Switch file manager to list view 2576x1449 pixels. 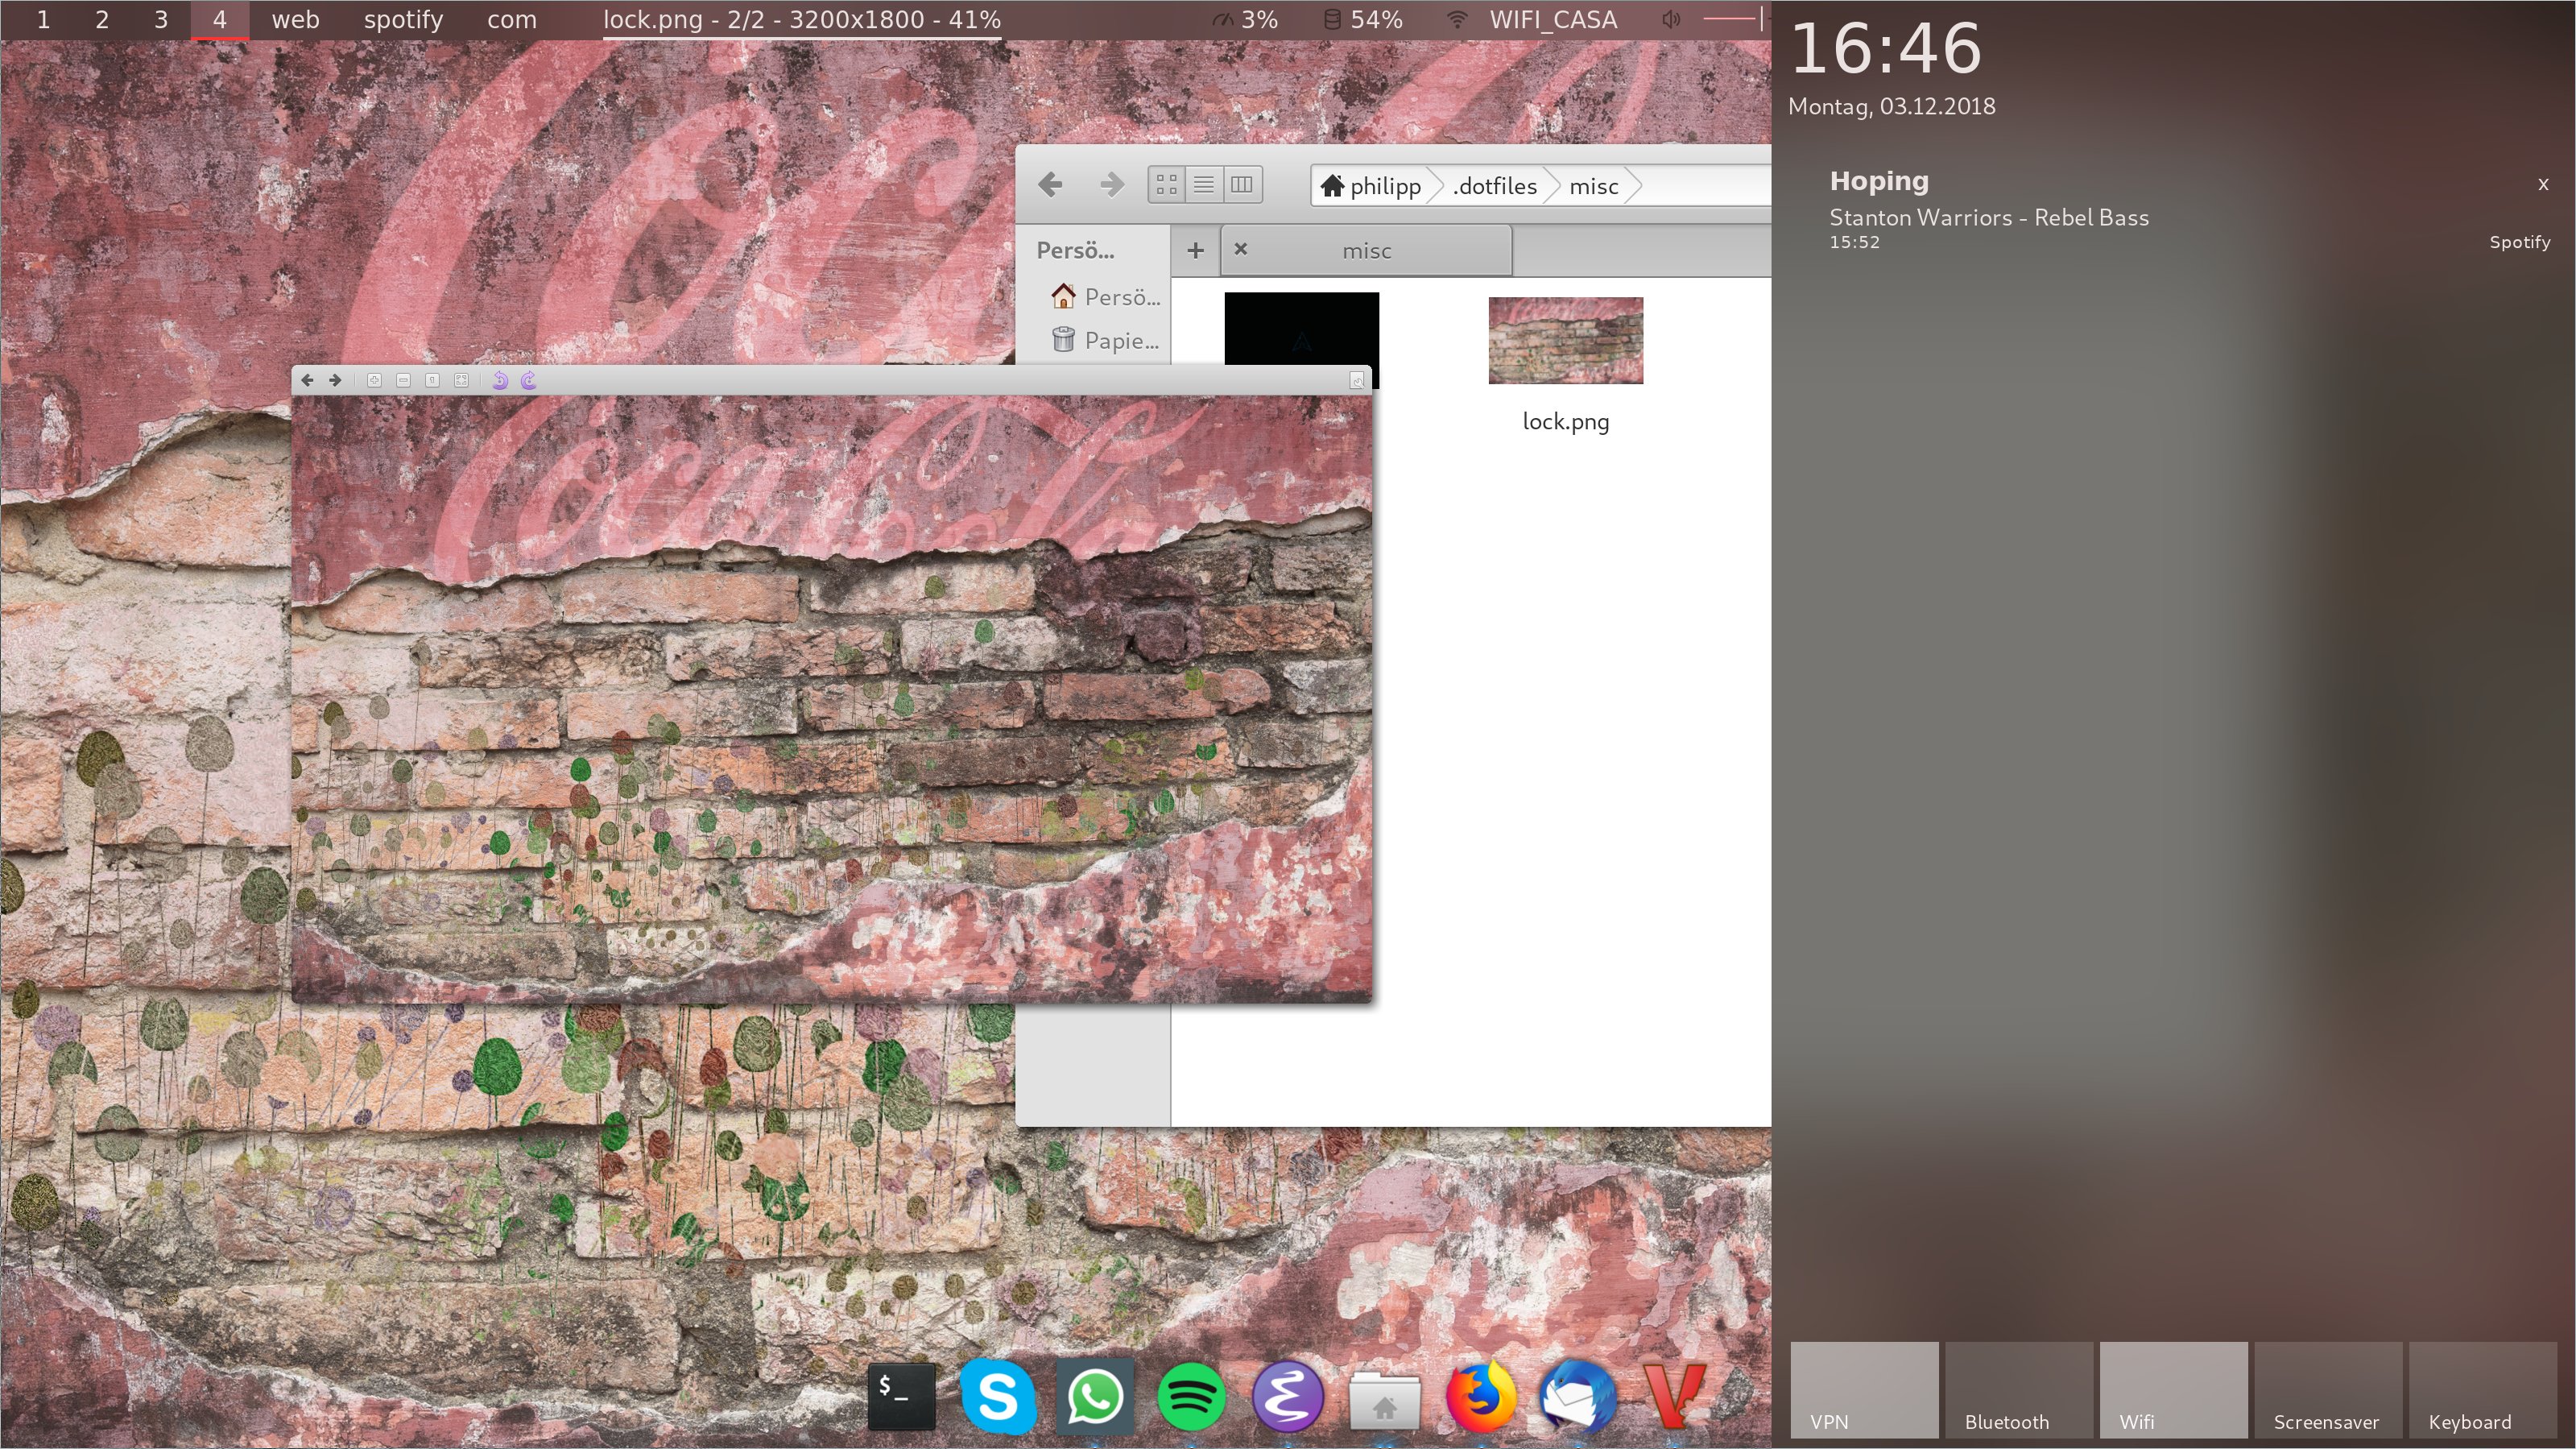click(x=1204, y=185)
